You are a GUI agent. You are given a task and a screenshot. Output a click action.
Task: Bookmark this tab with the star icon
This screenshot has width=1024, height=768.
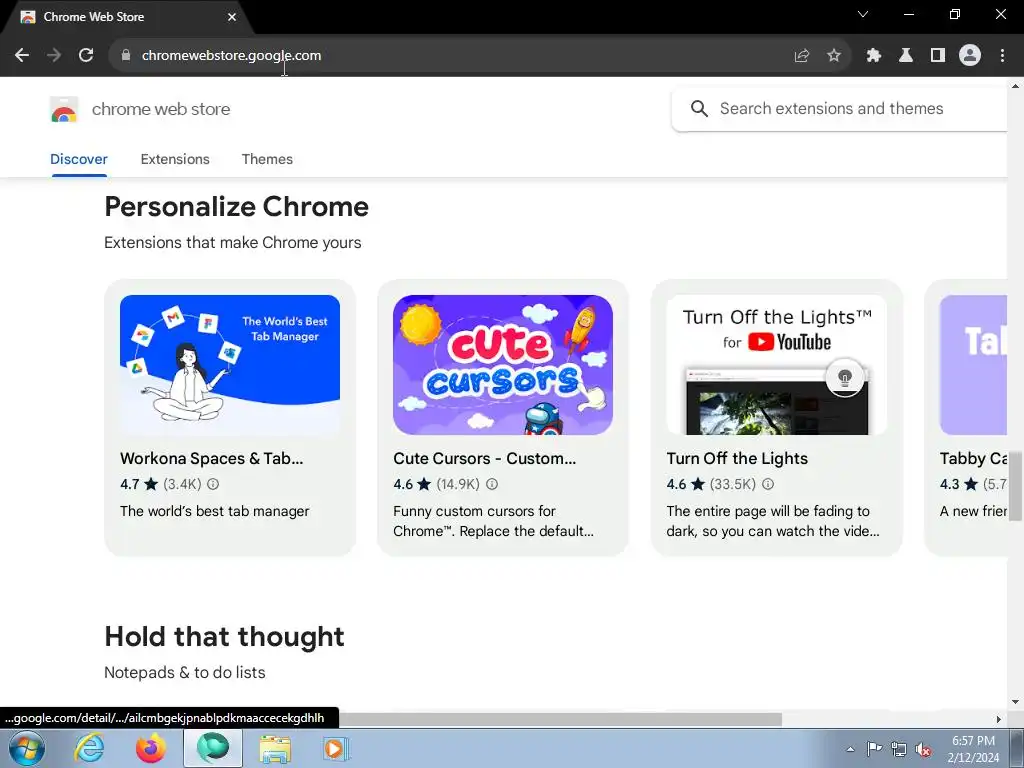pyautogui.click(x=834, y=56)
